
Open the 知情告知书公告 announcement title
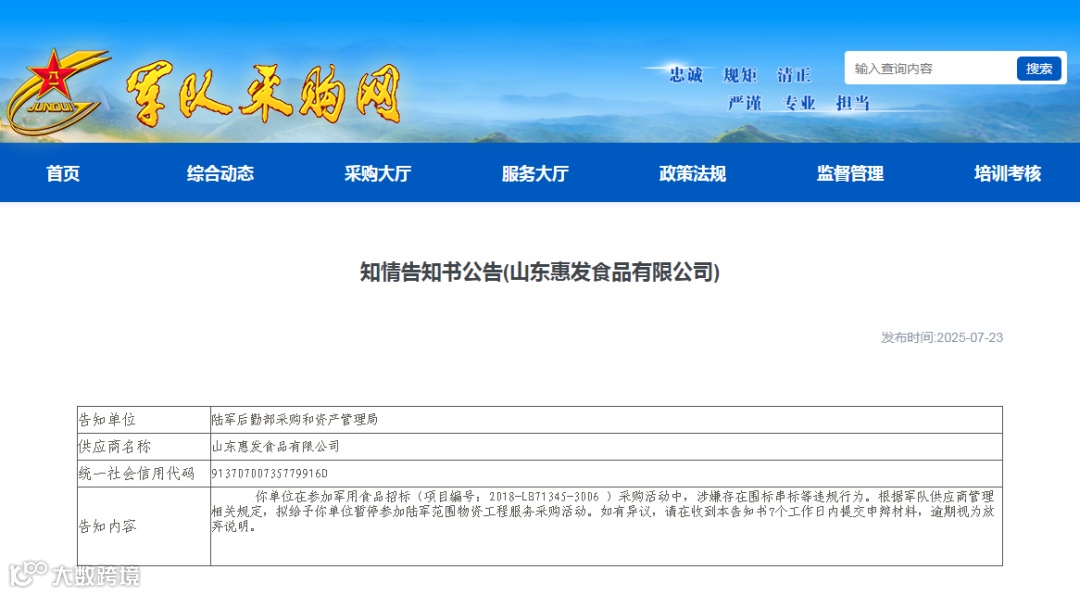pyautogui.click(x=540, y=272)
